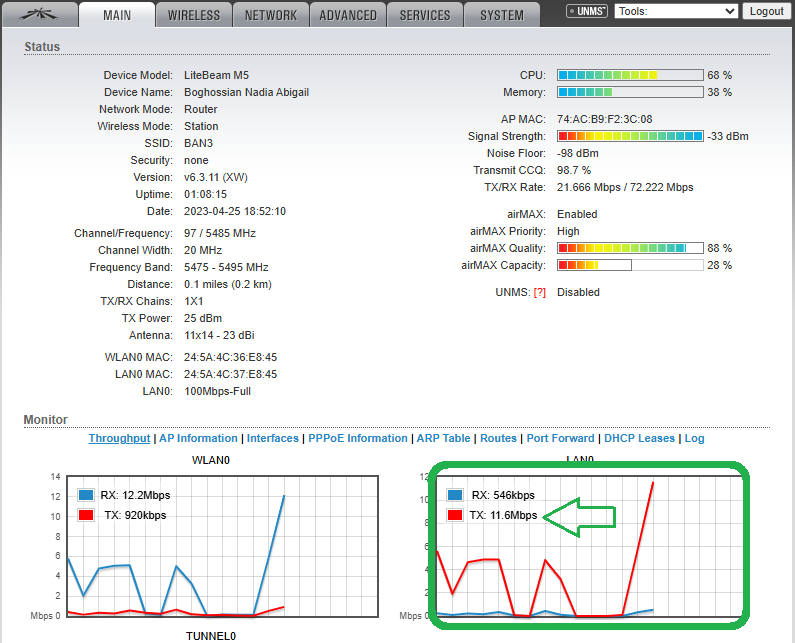The image size is (795, 643).
Task: Select the SYSTEM tab
Action: (x=501, y=15)
